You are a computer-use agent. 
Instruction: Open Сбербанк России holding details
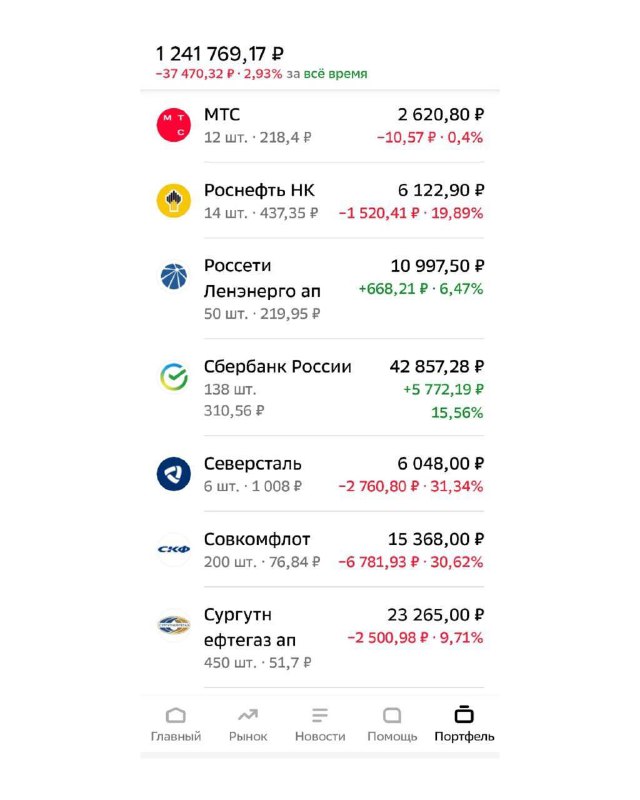point(320,388)
